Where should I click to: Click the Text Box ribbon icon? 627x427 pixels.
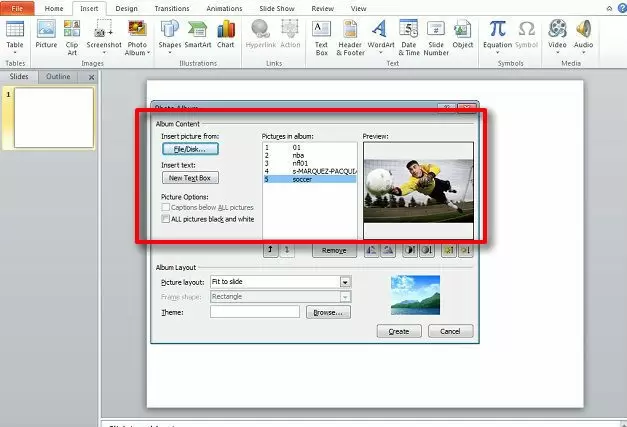pos(321,35)
